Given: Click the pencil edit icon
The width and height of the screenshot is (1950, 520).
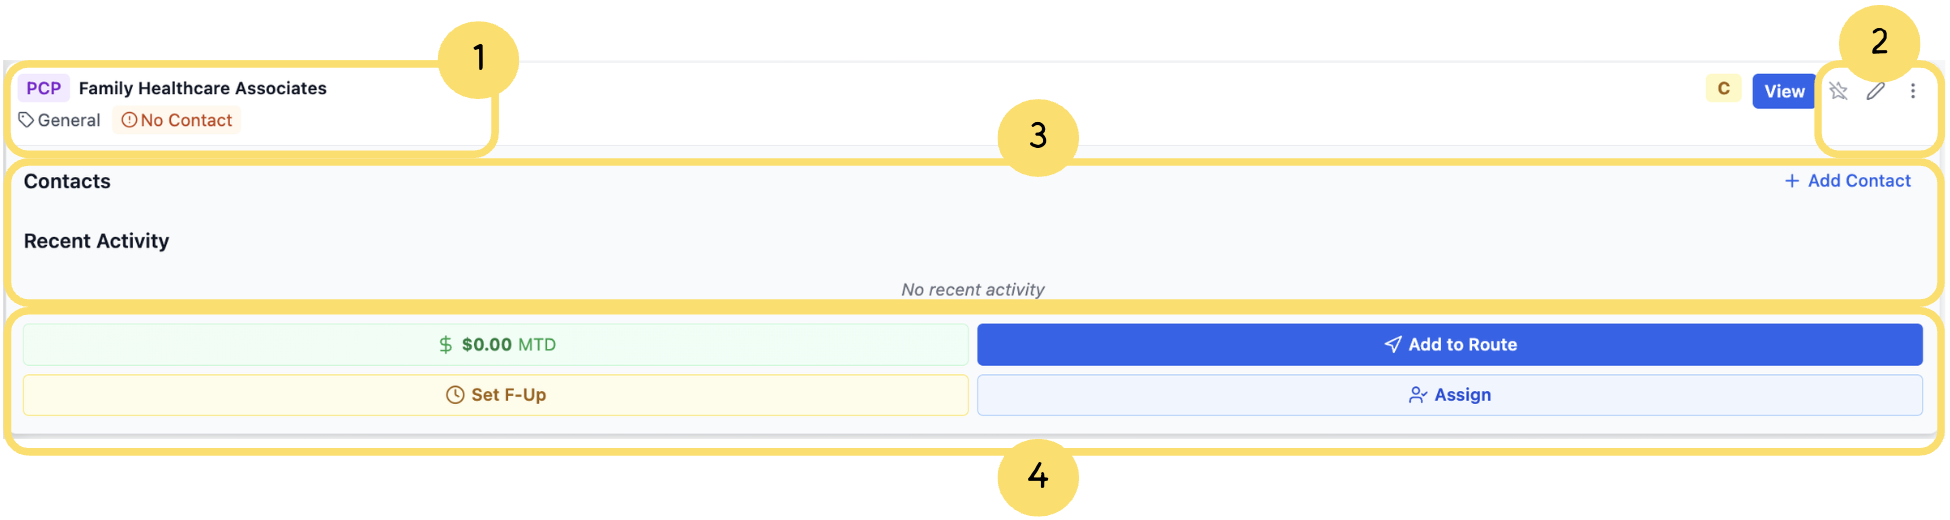Looking at the screenshot, I should pyautogui.click(x=1876, y=91).
